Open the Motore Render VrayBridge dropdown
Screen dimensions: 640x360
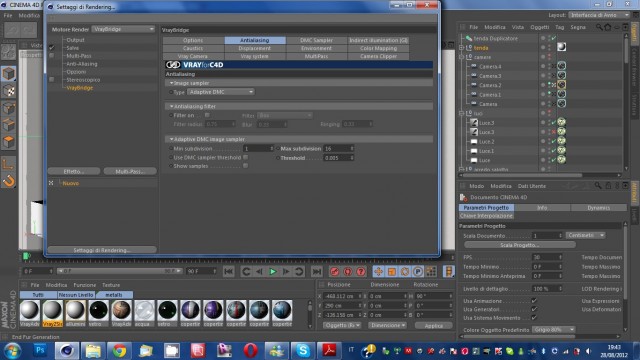(x=123, y=29)
